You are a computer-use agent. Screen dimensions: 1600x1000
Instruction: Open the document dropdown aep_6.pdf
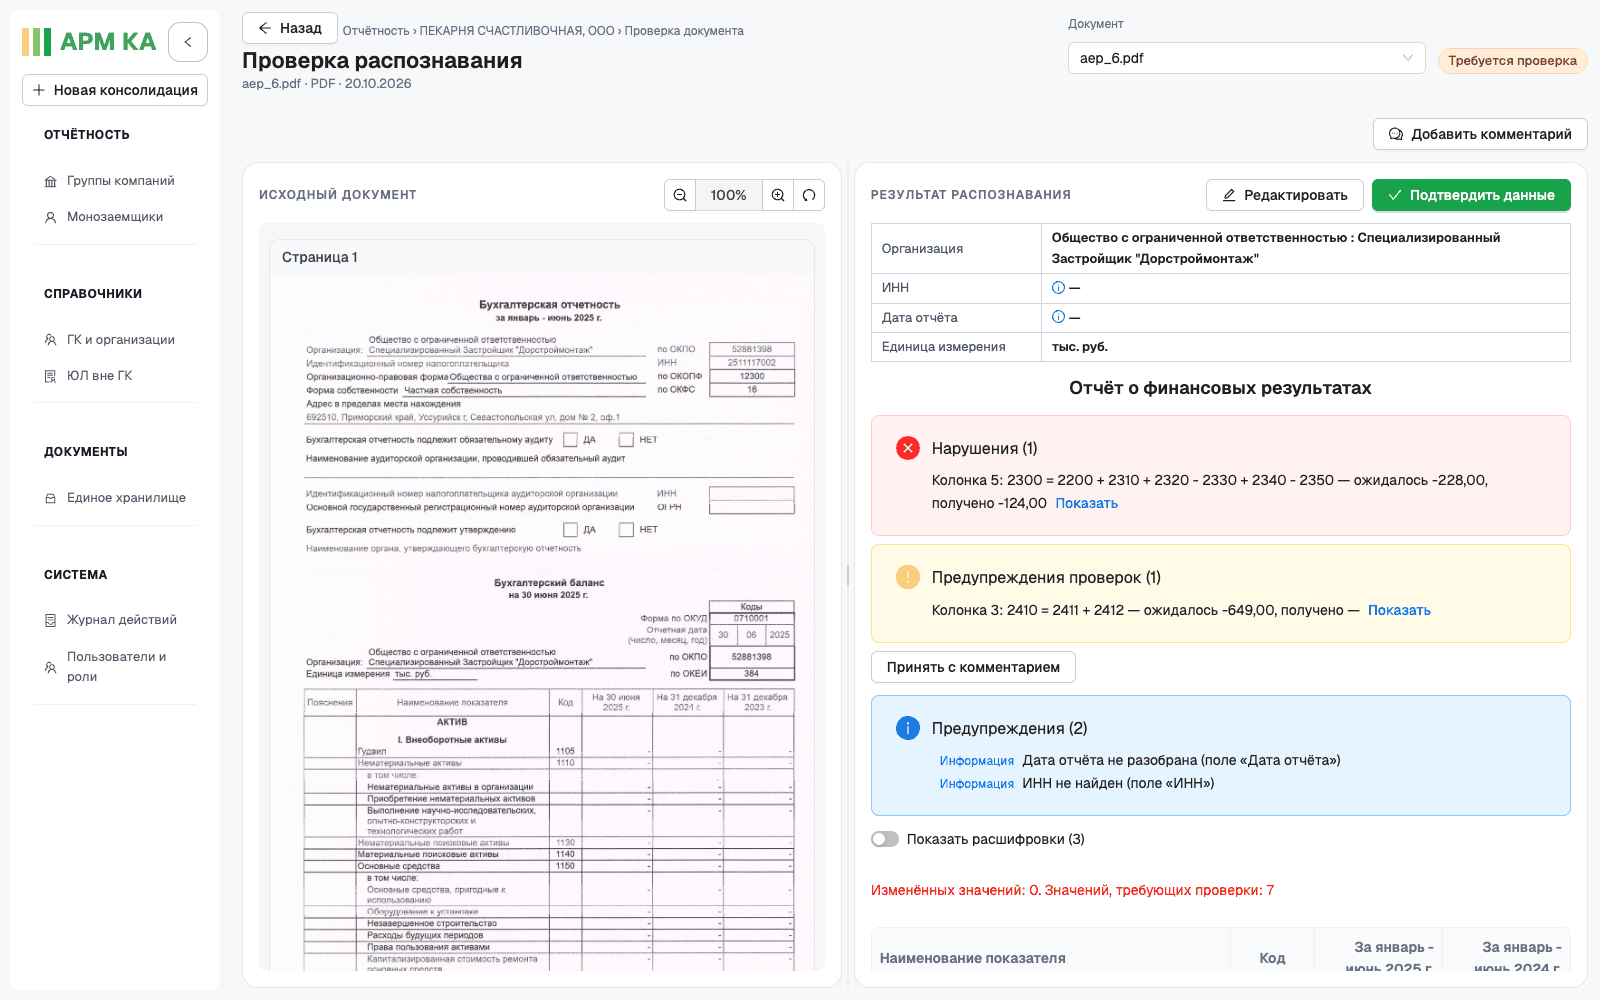pyautogui.click(x=1247, y=58)
